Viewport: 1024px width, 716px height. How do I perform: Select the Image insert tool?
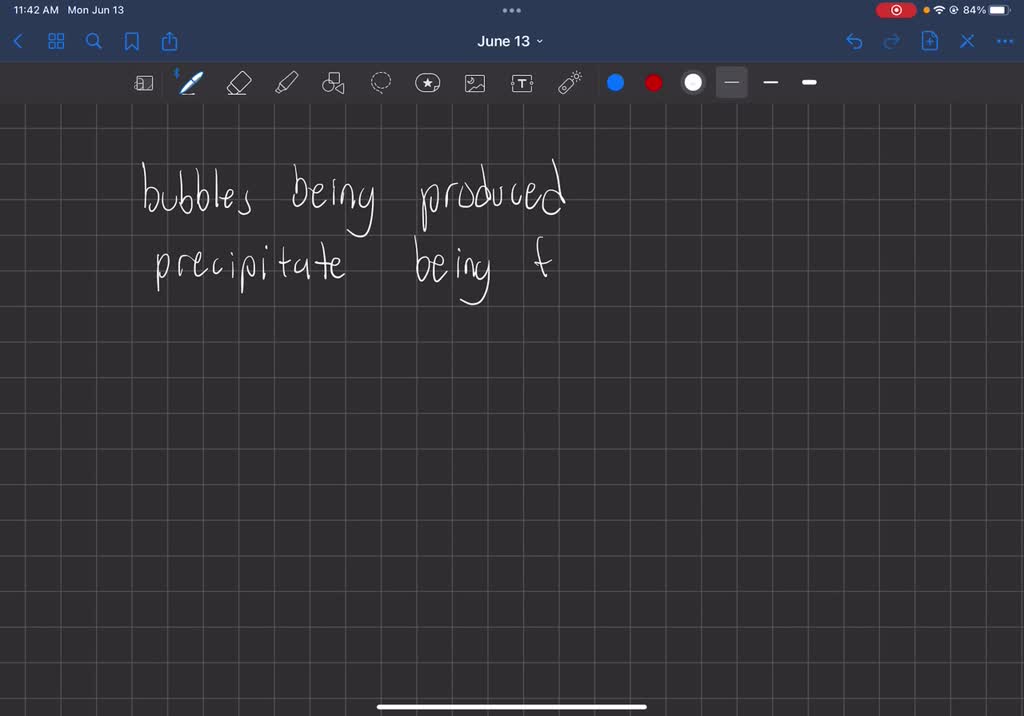click(x=475, y=83)
